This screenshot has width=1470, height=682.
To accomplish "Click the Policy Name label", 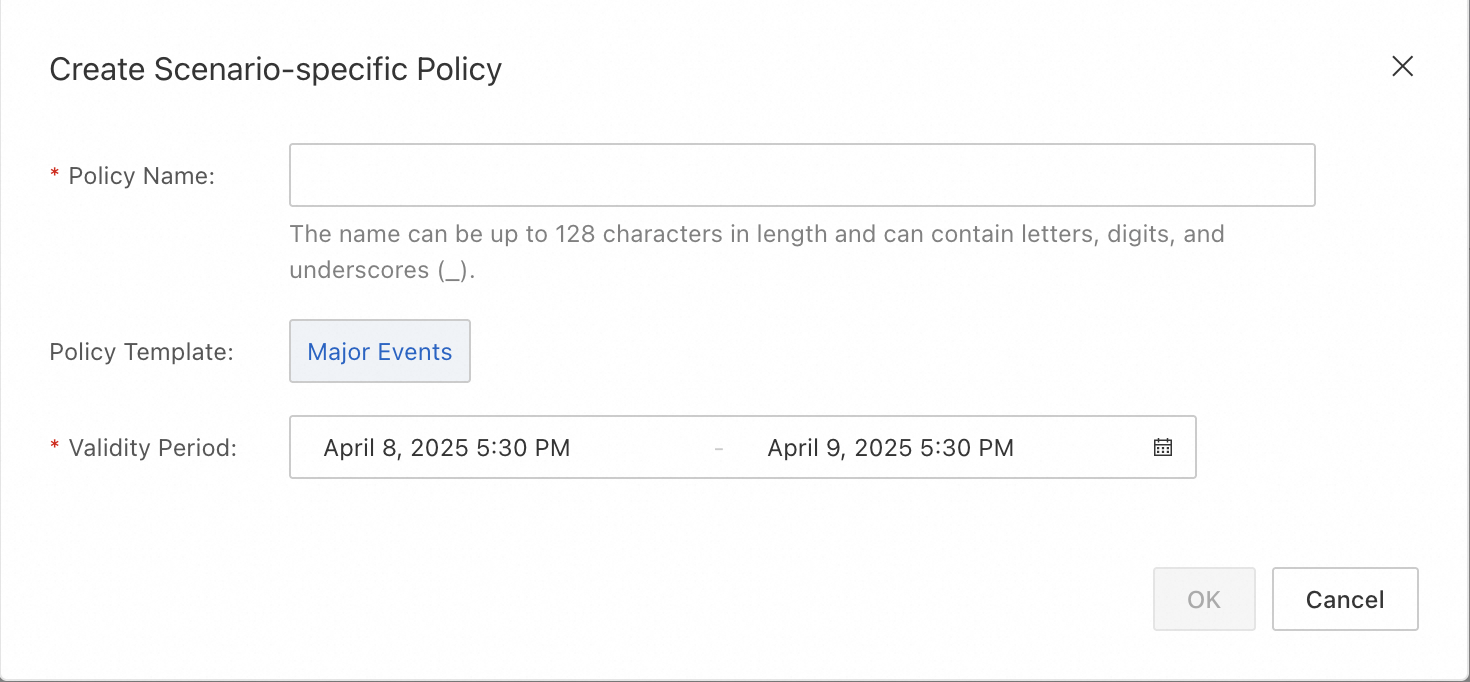I will click(141, 176).
